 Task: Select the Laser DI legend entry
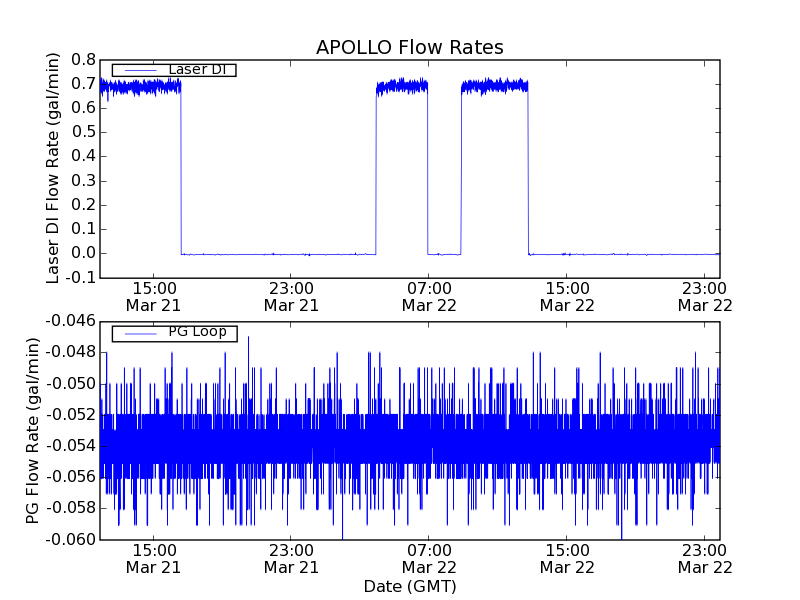click(196, 70)
